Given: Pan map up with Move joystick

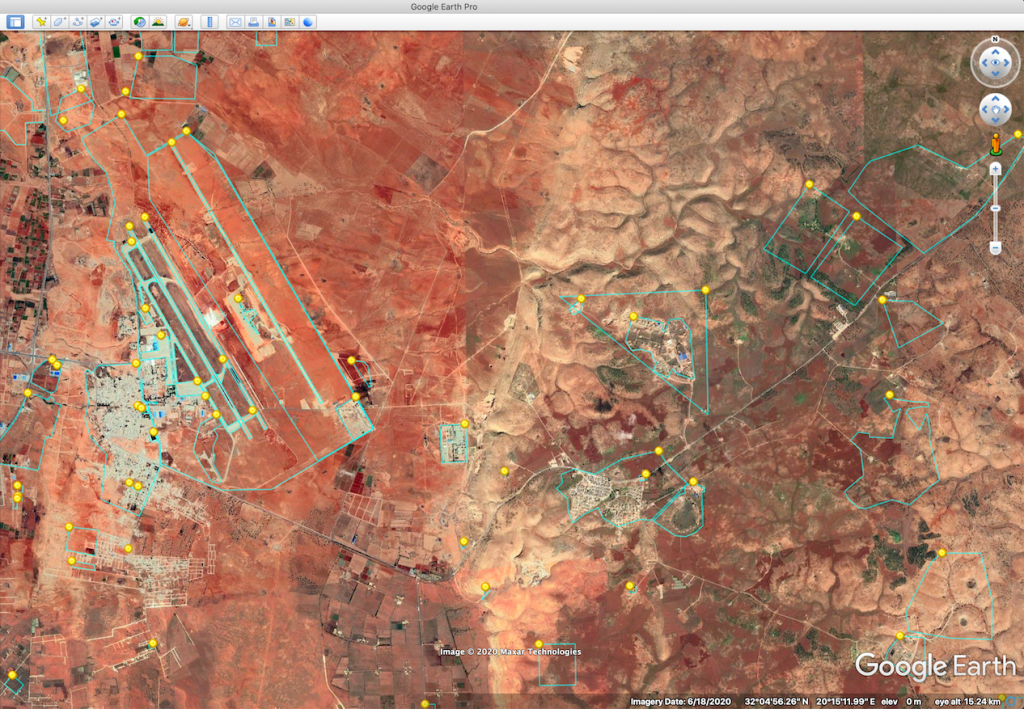Looking at the screenshot, I should (995, 99).
